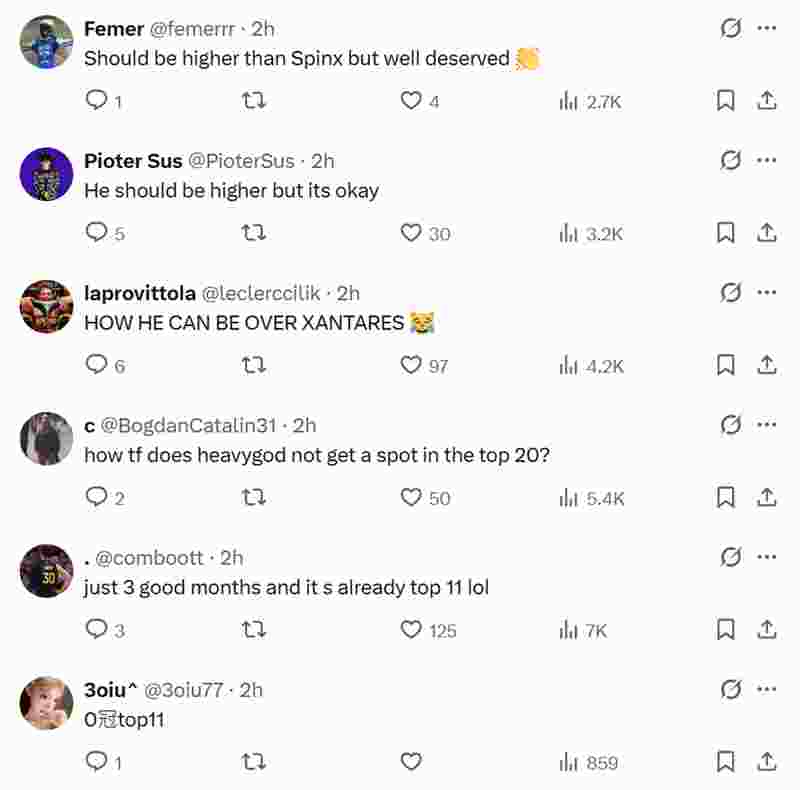
Task: Open 3oiu^'s profile picture
Action: click(x=46, y=703)
